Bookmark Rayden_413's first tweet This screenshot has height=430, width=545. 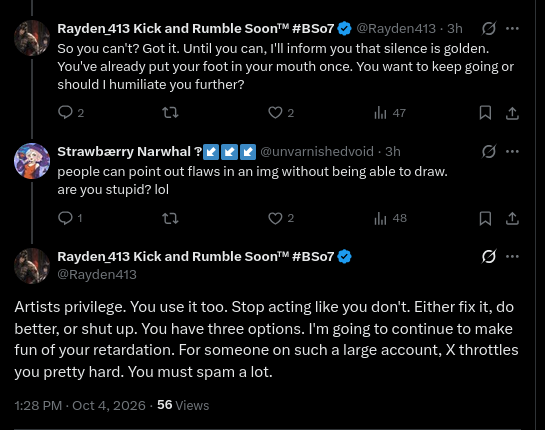pos(485,113)
